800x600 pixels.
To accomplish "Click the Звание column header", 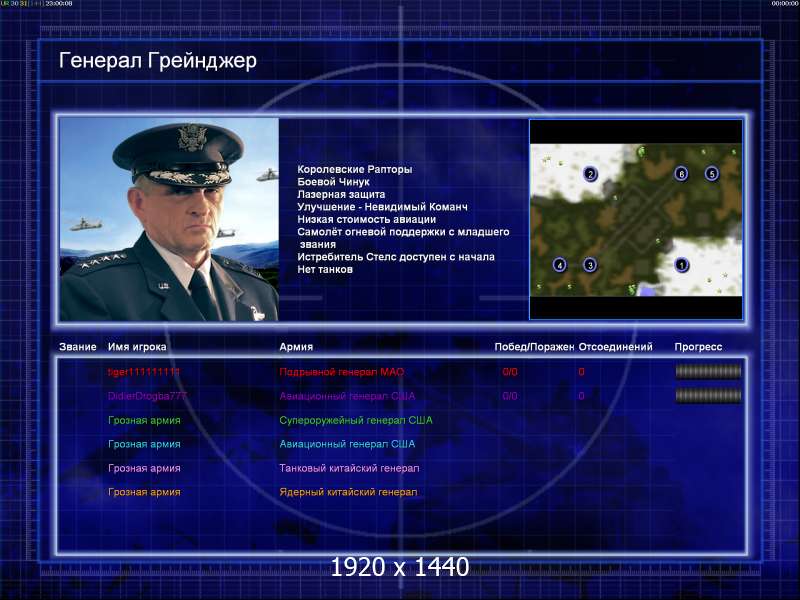I will [x=78, y=347].
